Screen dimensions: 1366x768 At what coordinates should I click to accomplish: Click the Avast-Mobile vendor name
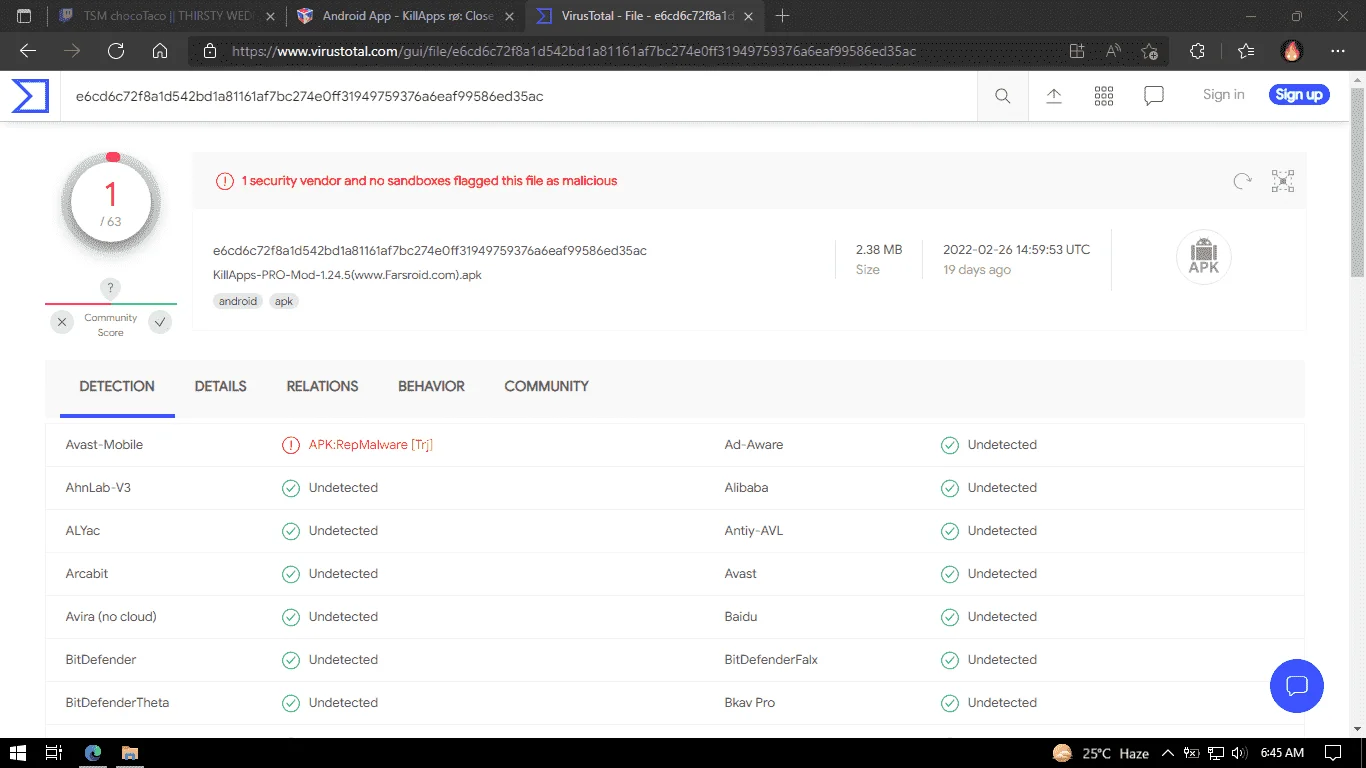tap(104, 445)
